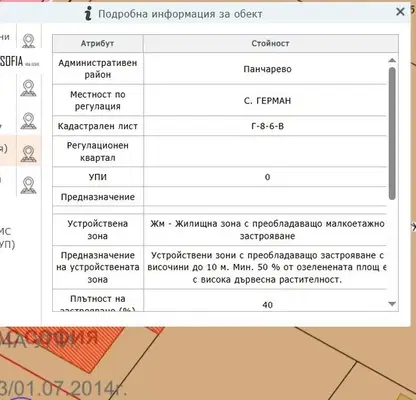Click the scroll up arrow of attributes table

(392, 61)
